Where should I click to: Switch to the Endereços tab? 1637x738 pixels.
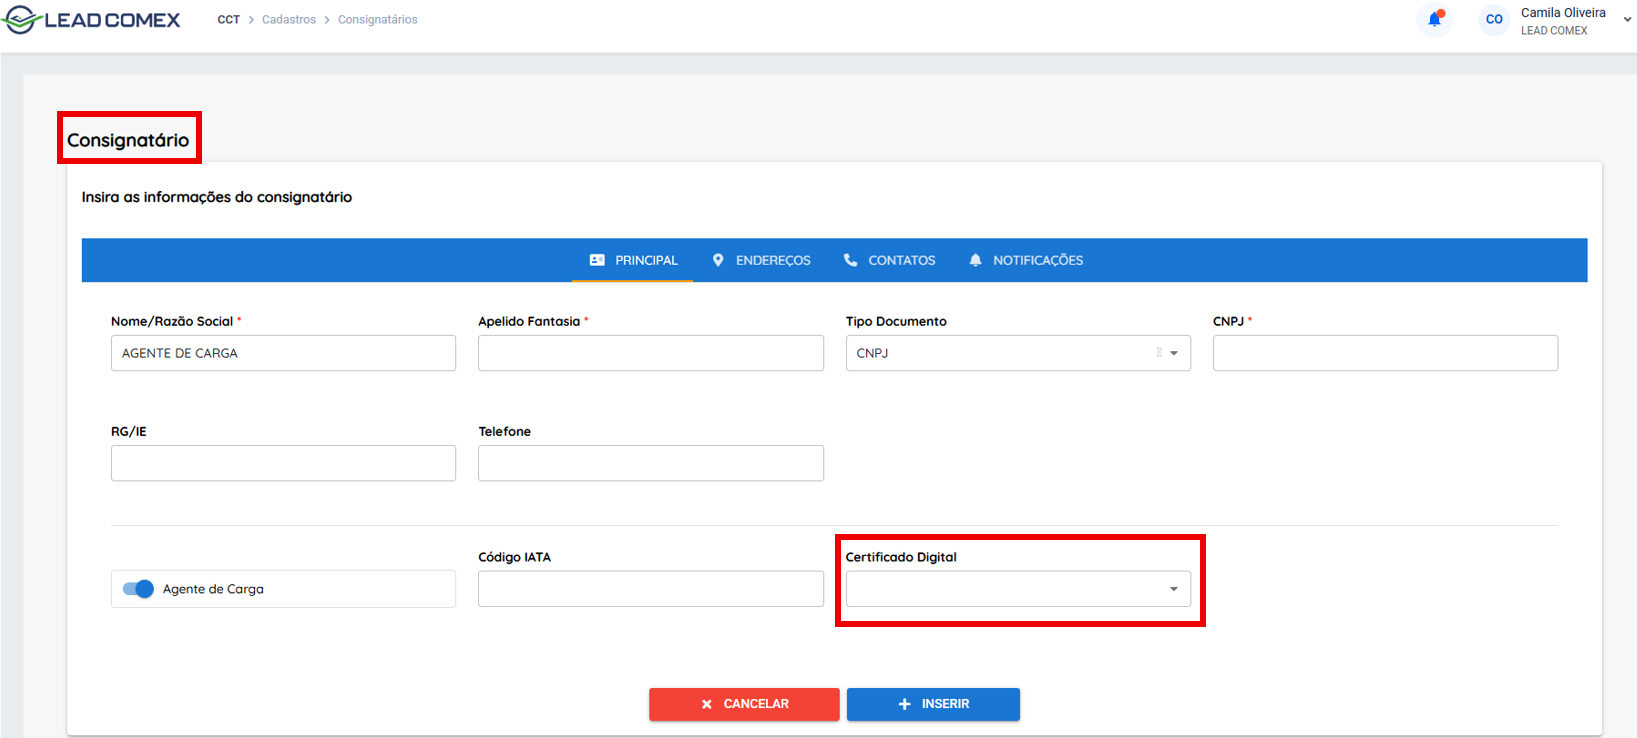pyautogui.click(x=761, y=260)
